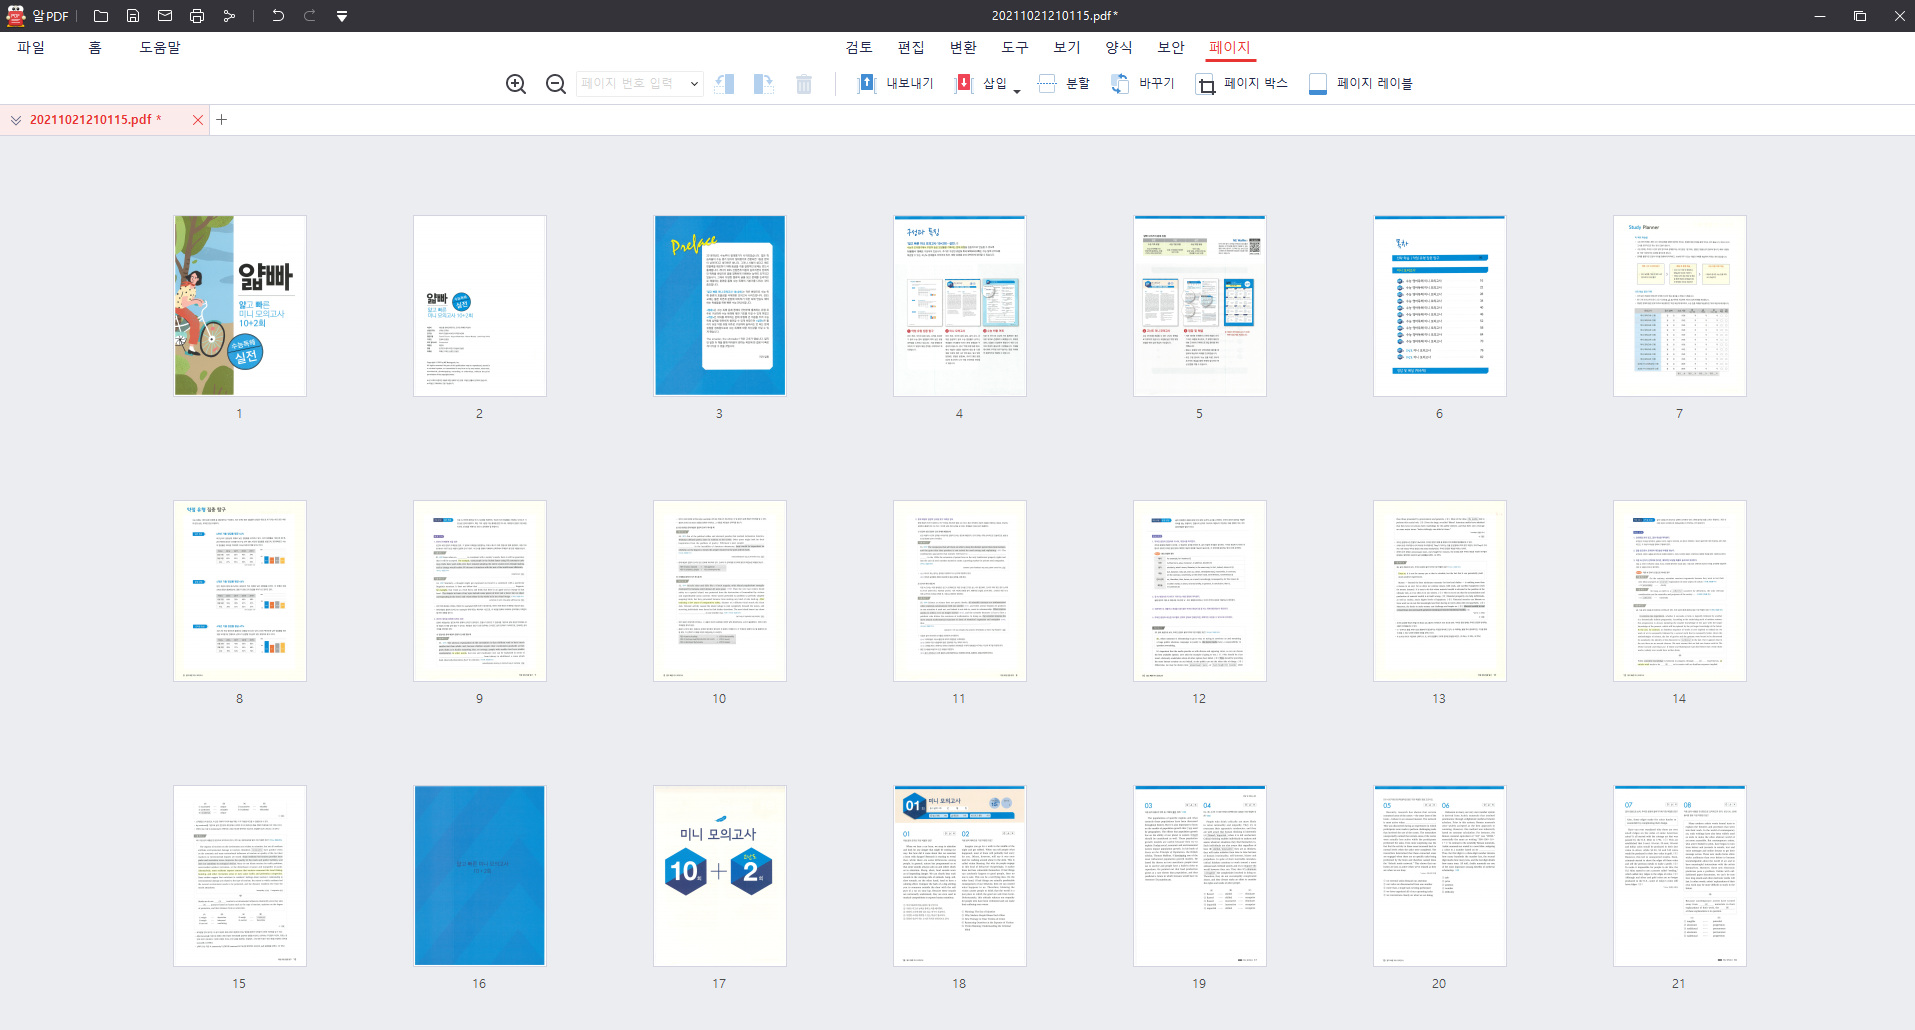1915x1030 pixels.
Task: Select page 14 thumbnail
Action: (1680, 591)
